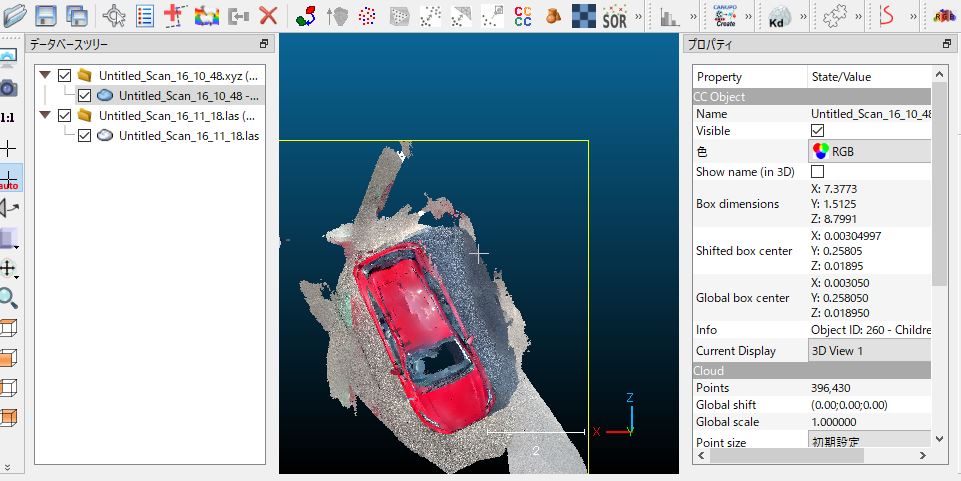Open the SOR noise filter tool
The width and height of the screenshot is (961, 481).
click(614, 15)
